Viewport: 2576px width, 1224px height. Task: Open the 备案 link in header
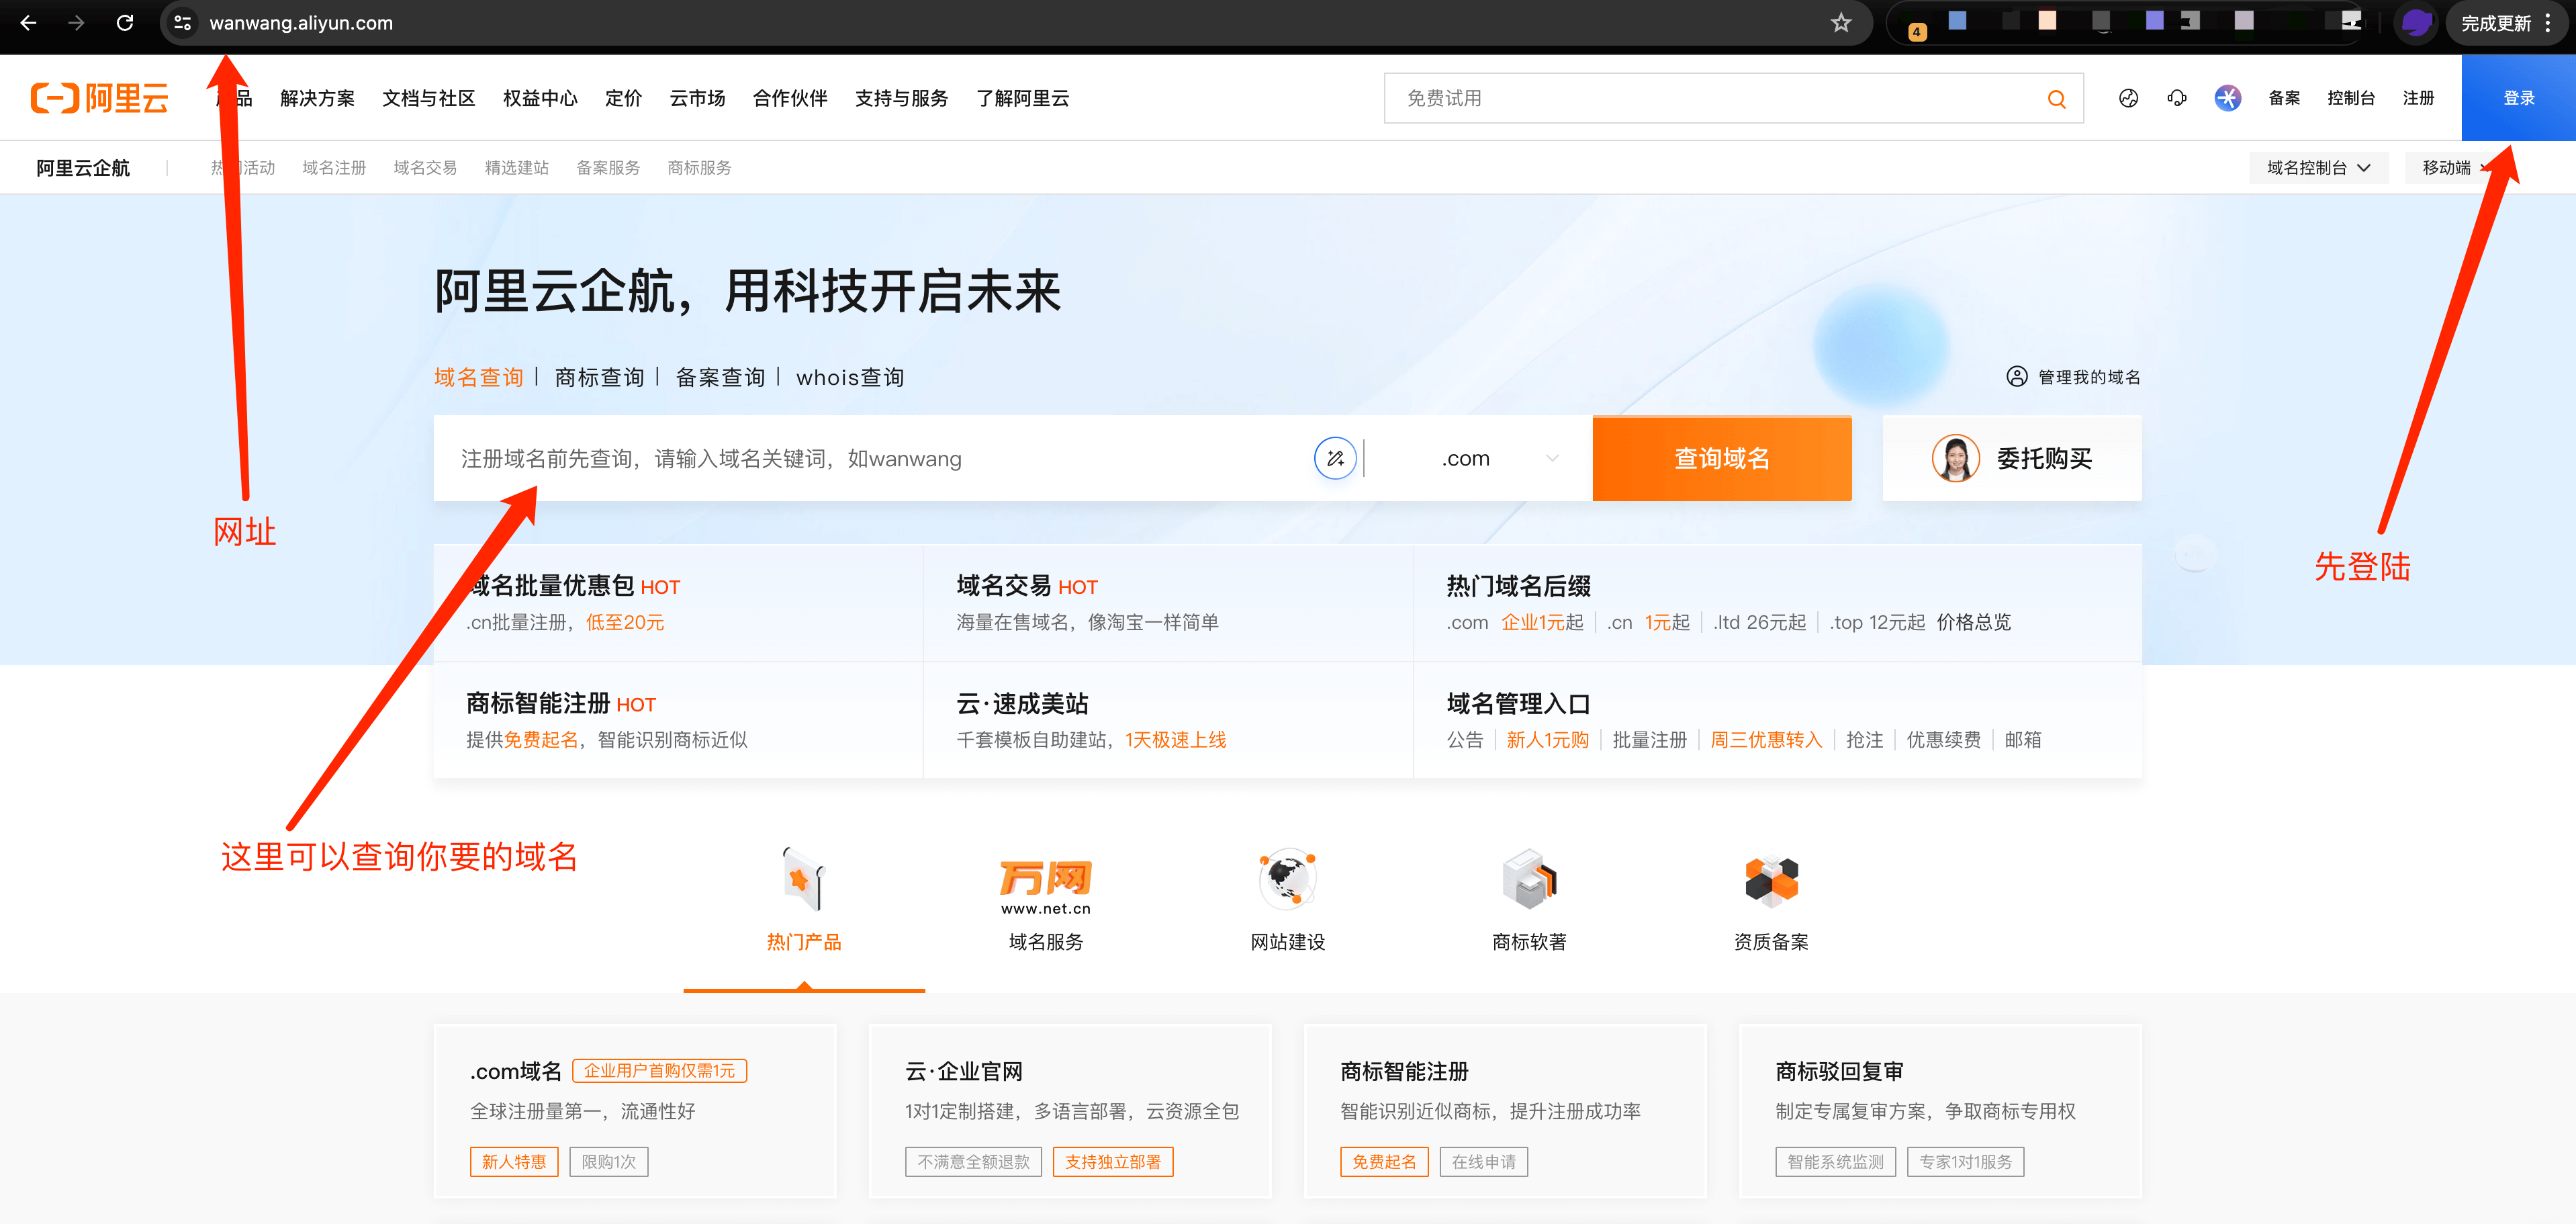coord(2284,98)
